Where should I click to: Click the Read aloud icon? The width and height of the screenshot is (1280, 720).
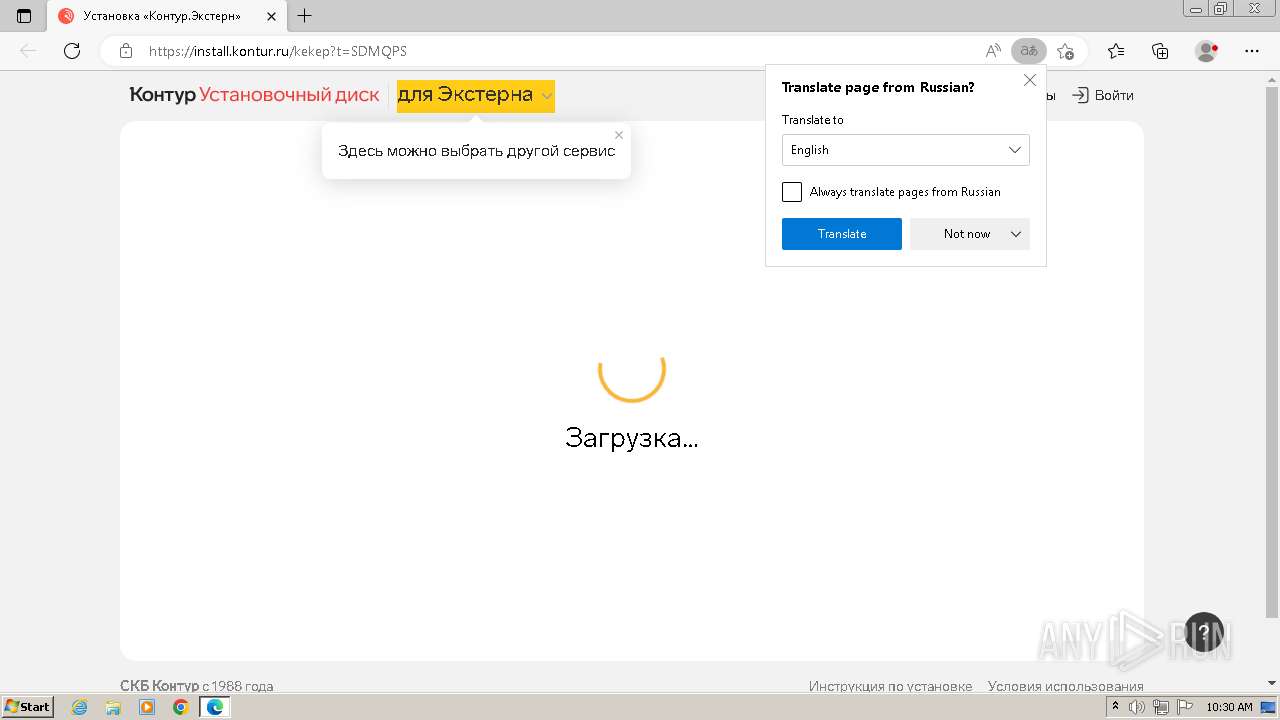[993, 51]
